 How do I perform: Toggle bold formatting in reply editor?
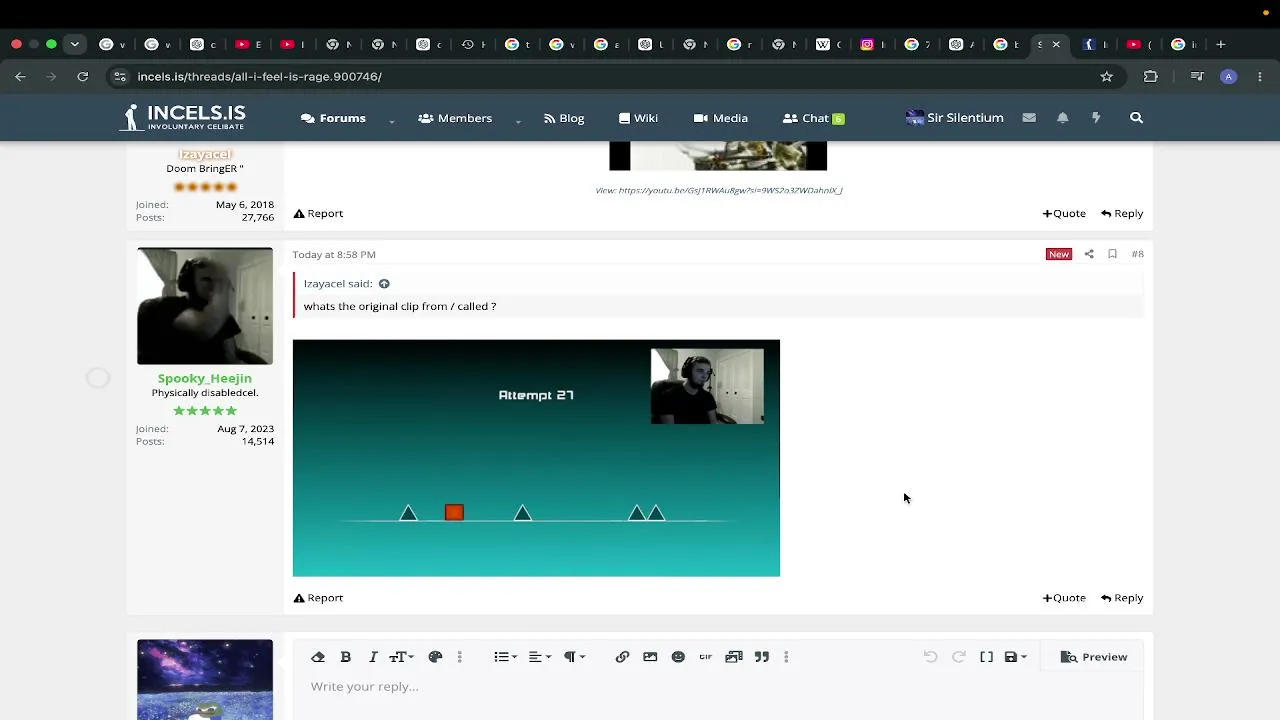click(x=345, y=657)
